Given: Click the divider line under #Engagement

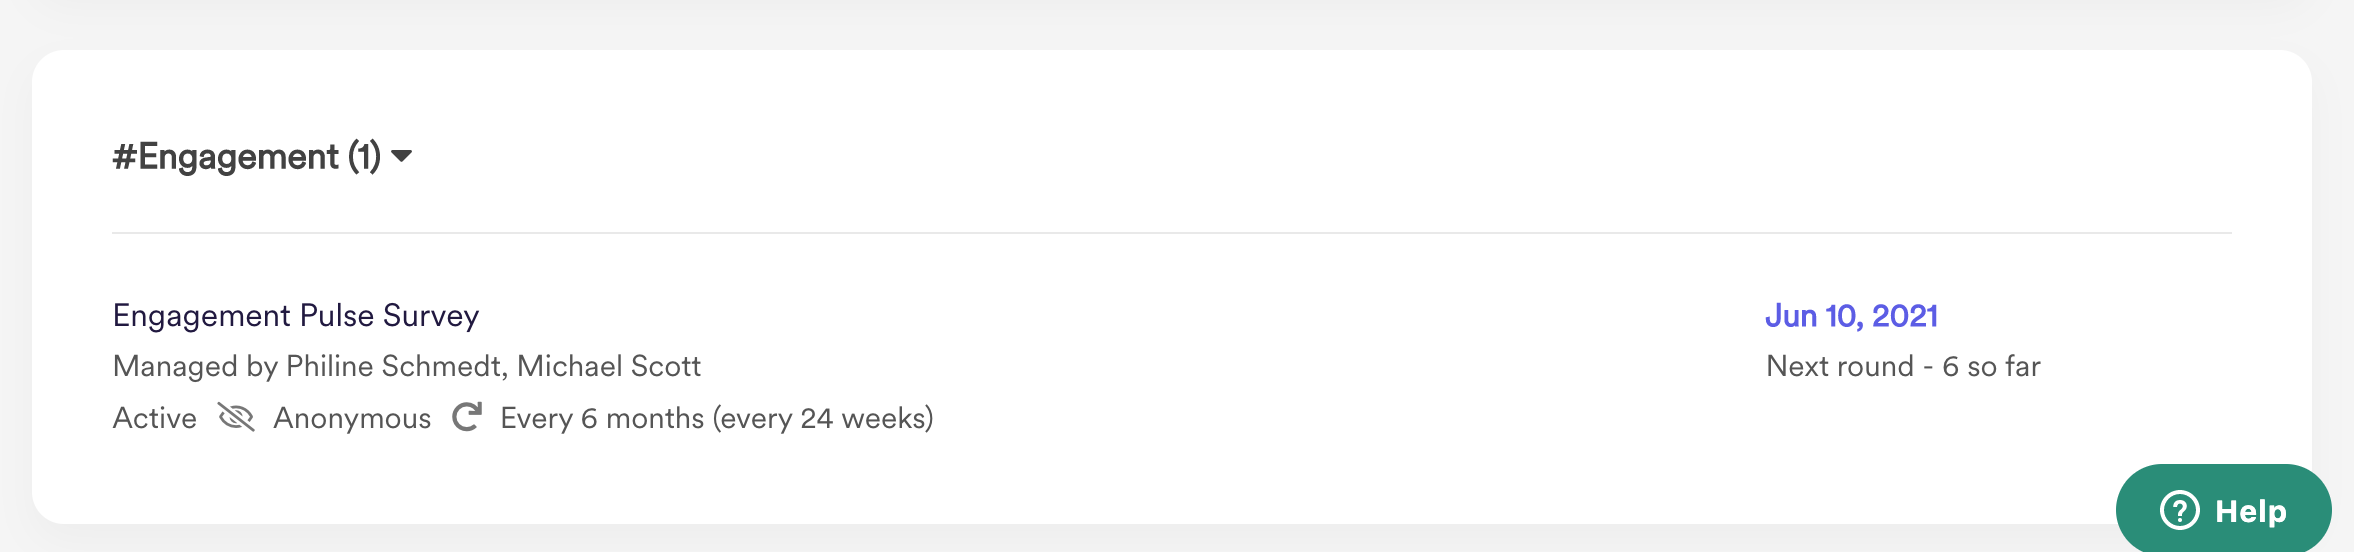Looking at the screenshot, I should tap(1171, 233).
